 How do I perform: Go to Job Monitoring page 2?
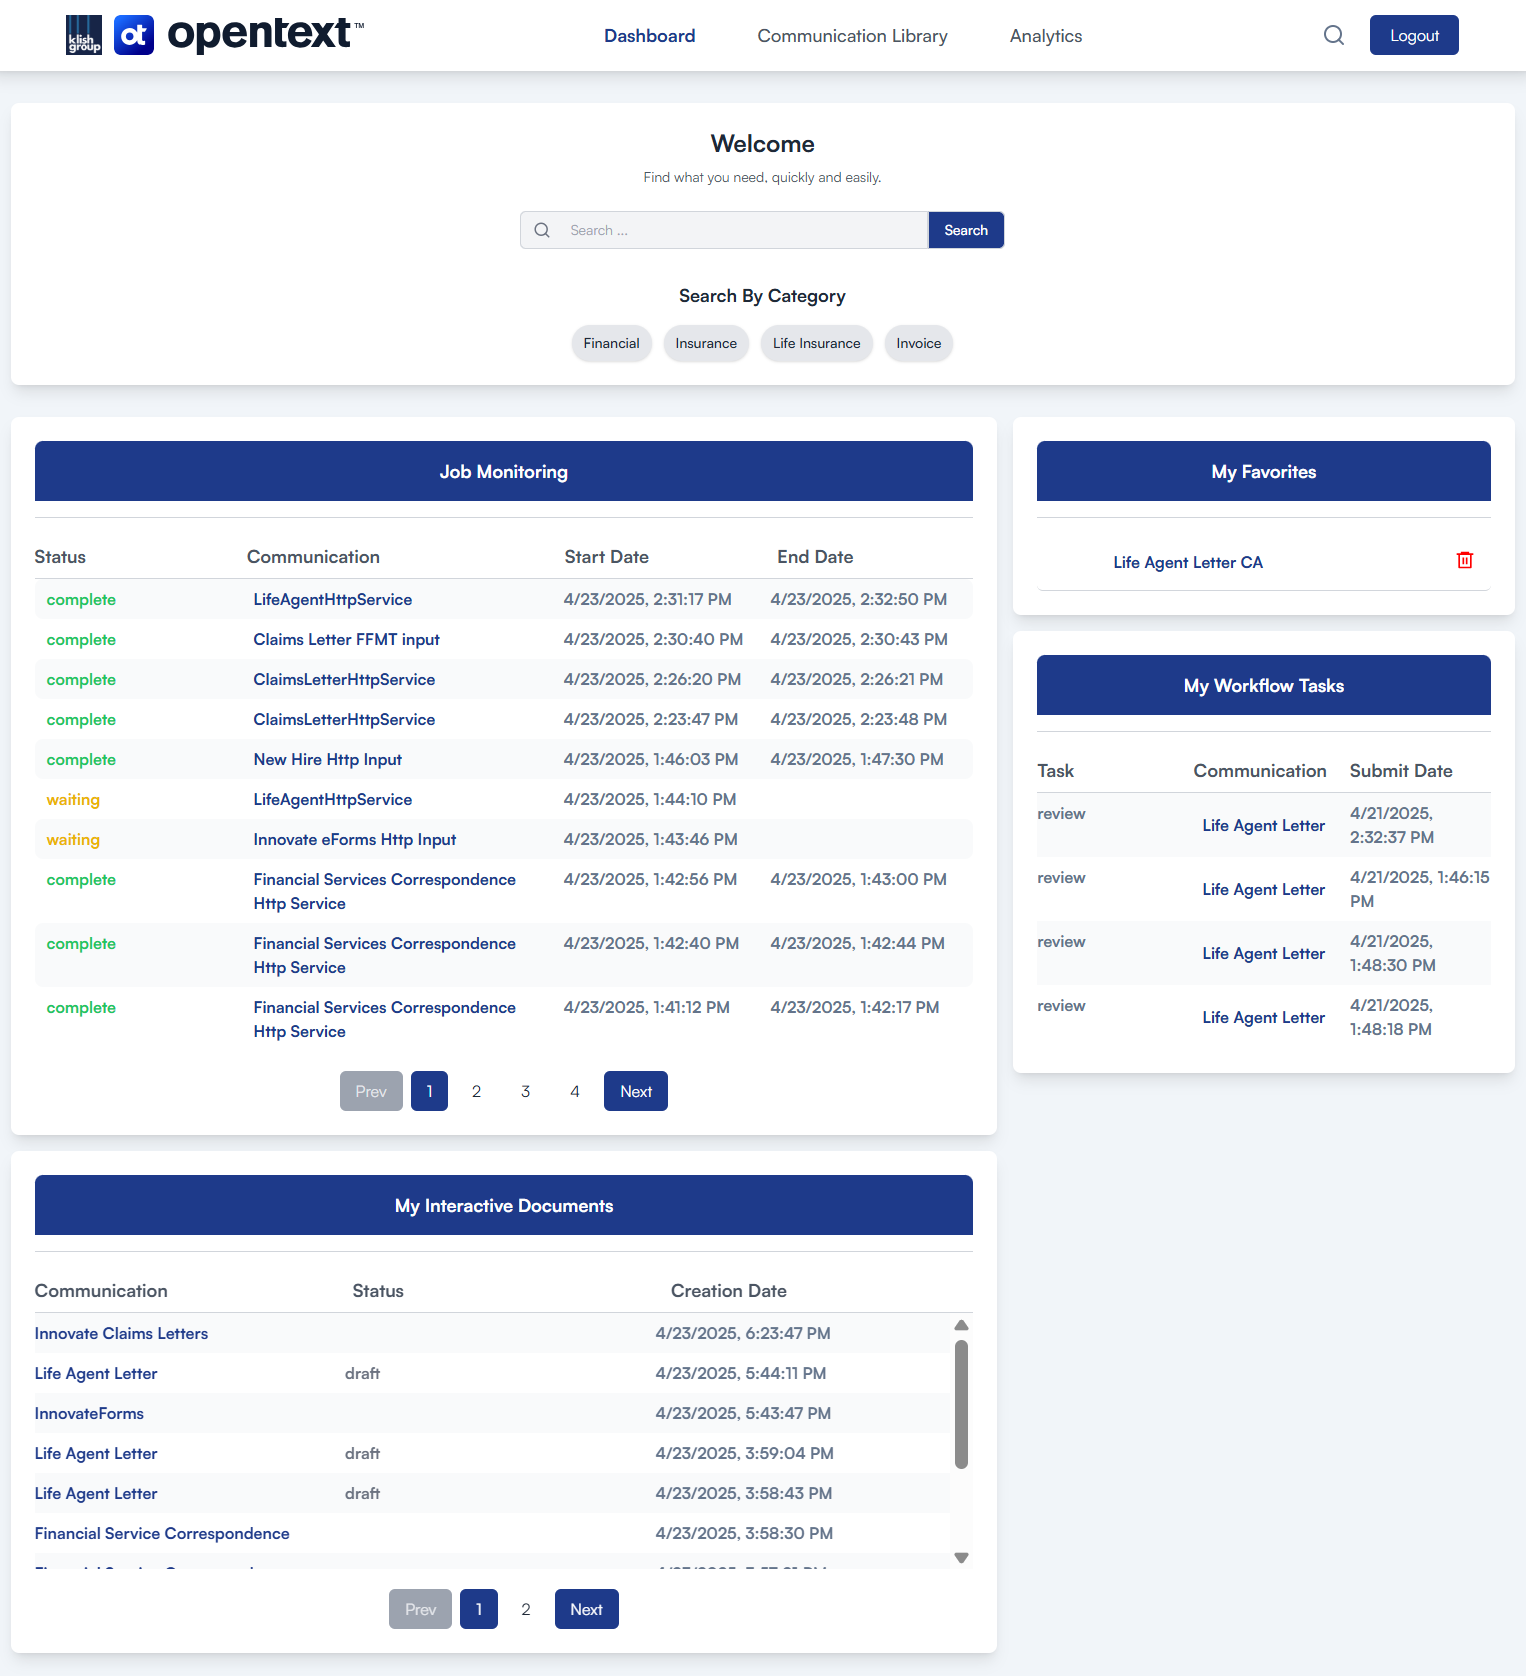476,1091
